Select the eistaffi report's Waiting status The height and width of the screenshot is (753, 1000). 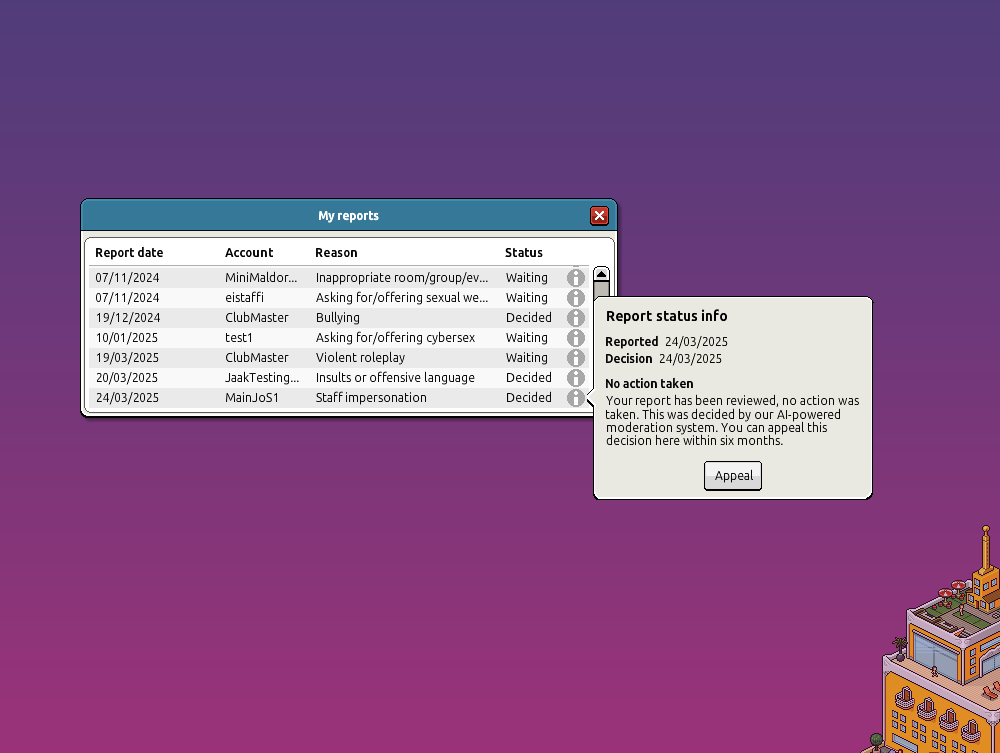pyautogui.click(x=526, y=298)
